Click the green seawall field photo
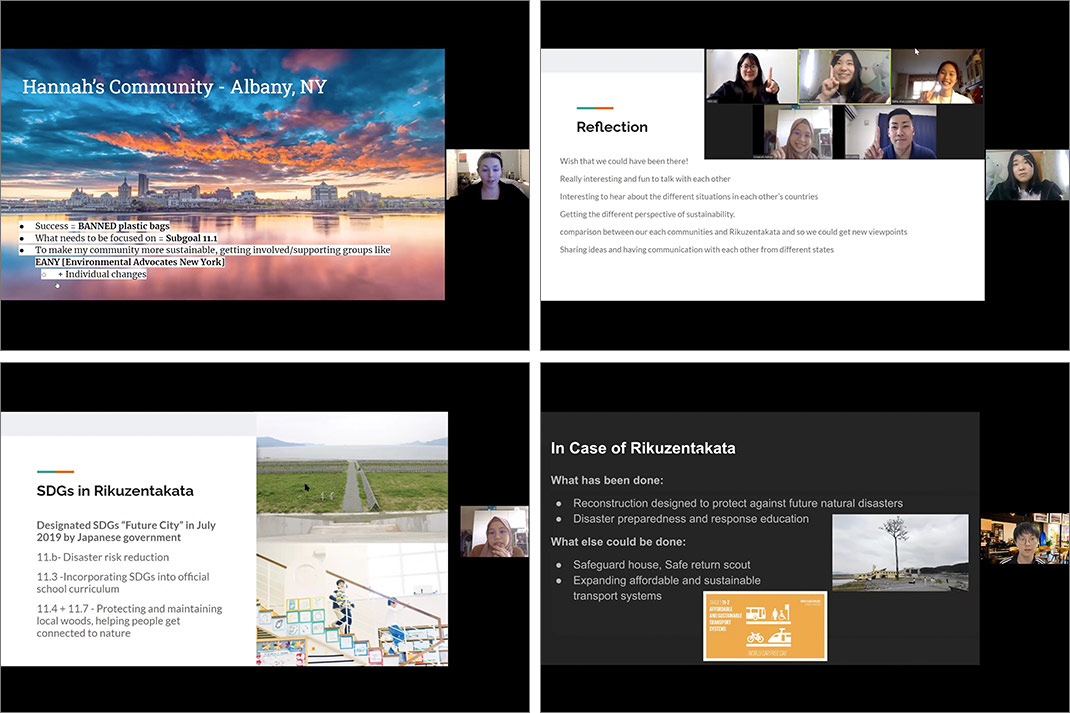Image resolution: width=1070 pixels, height=713 pixels. point(352,476)
